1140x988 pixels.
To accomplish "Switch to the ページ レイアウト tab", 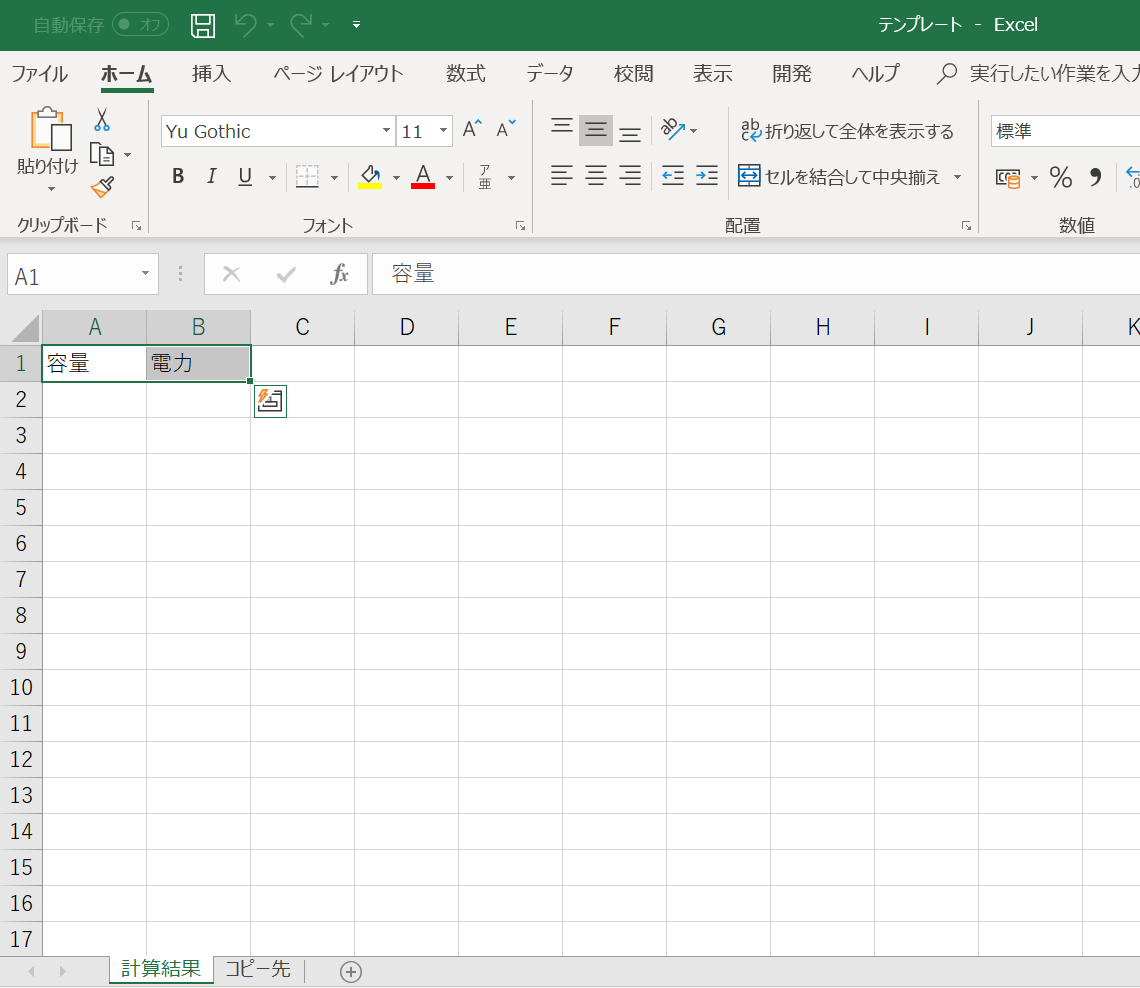I will [x=338, y=73].
